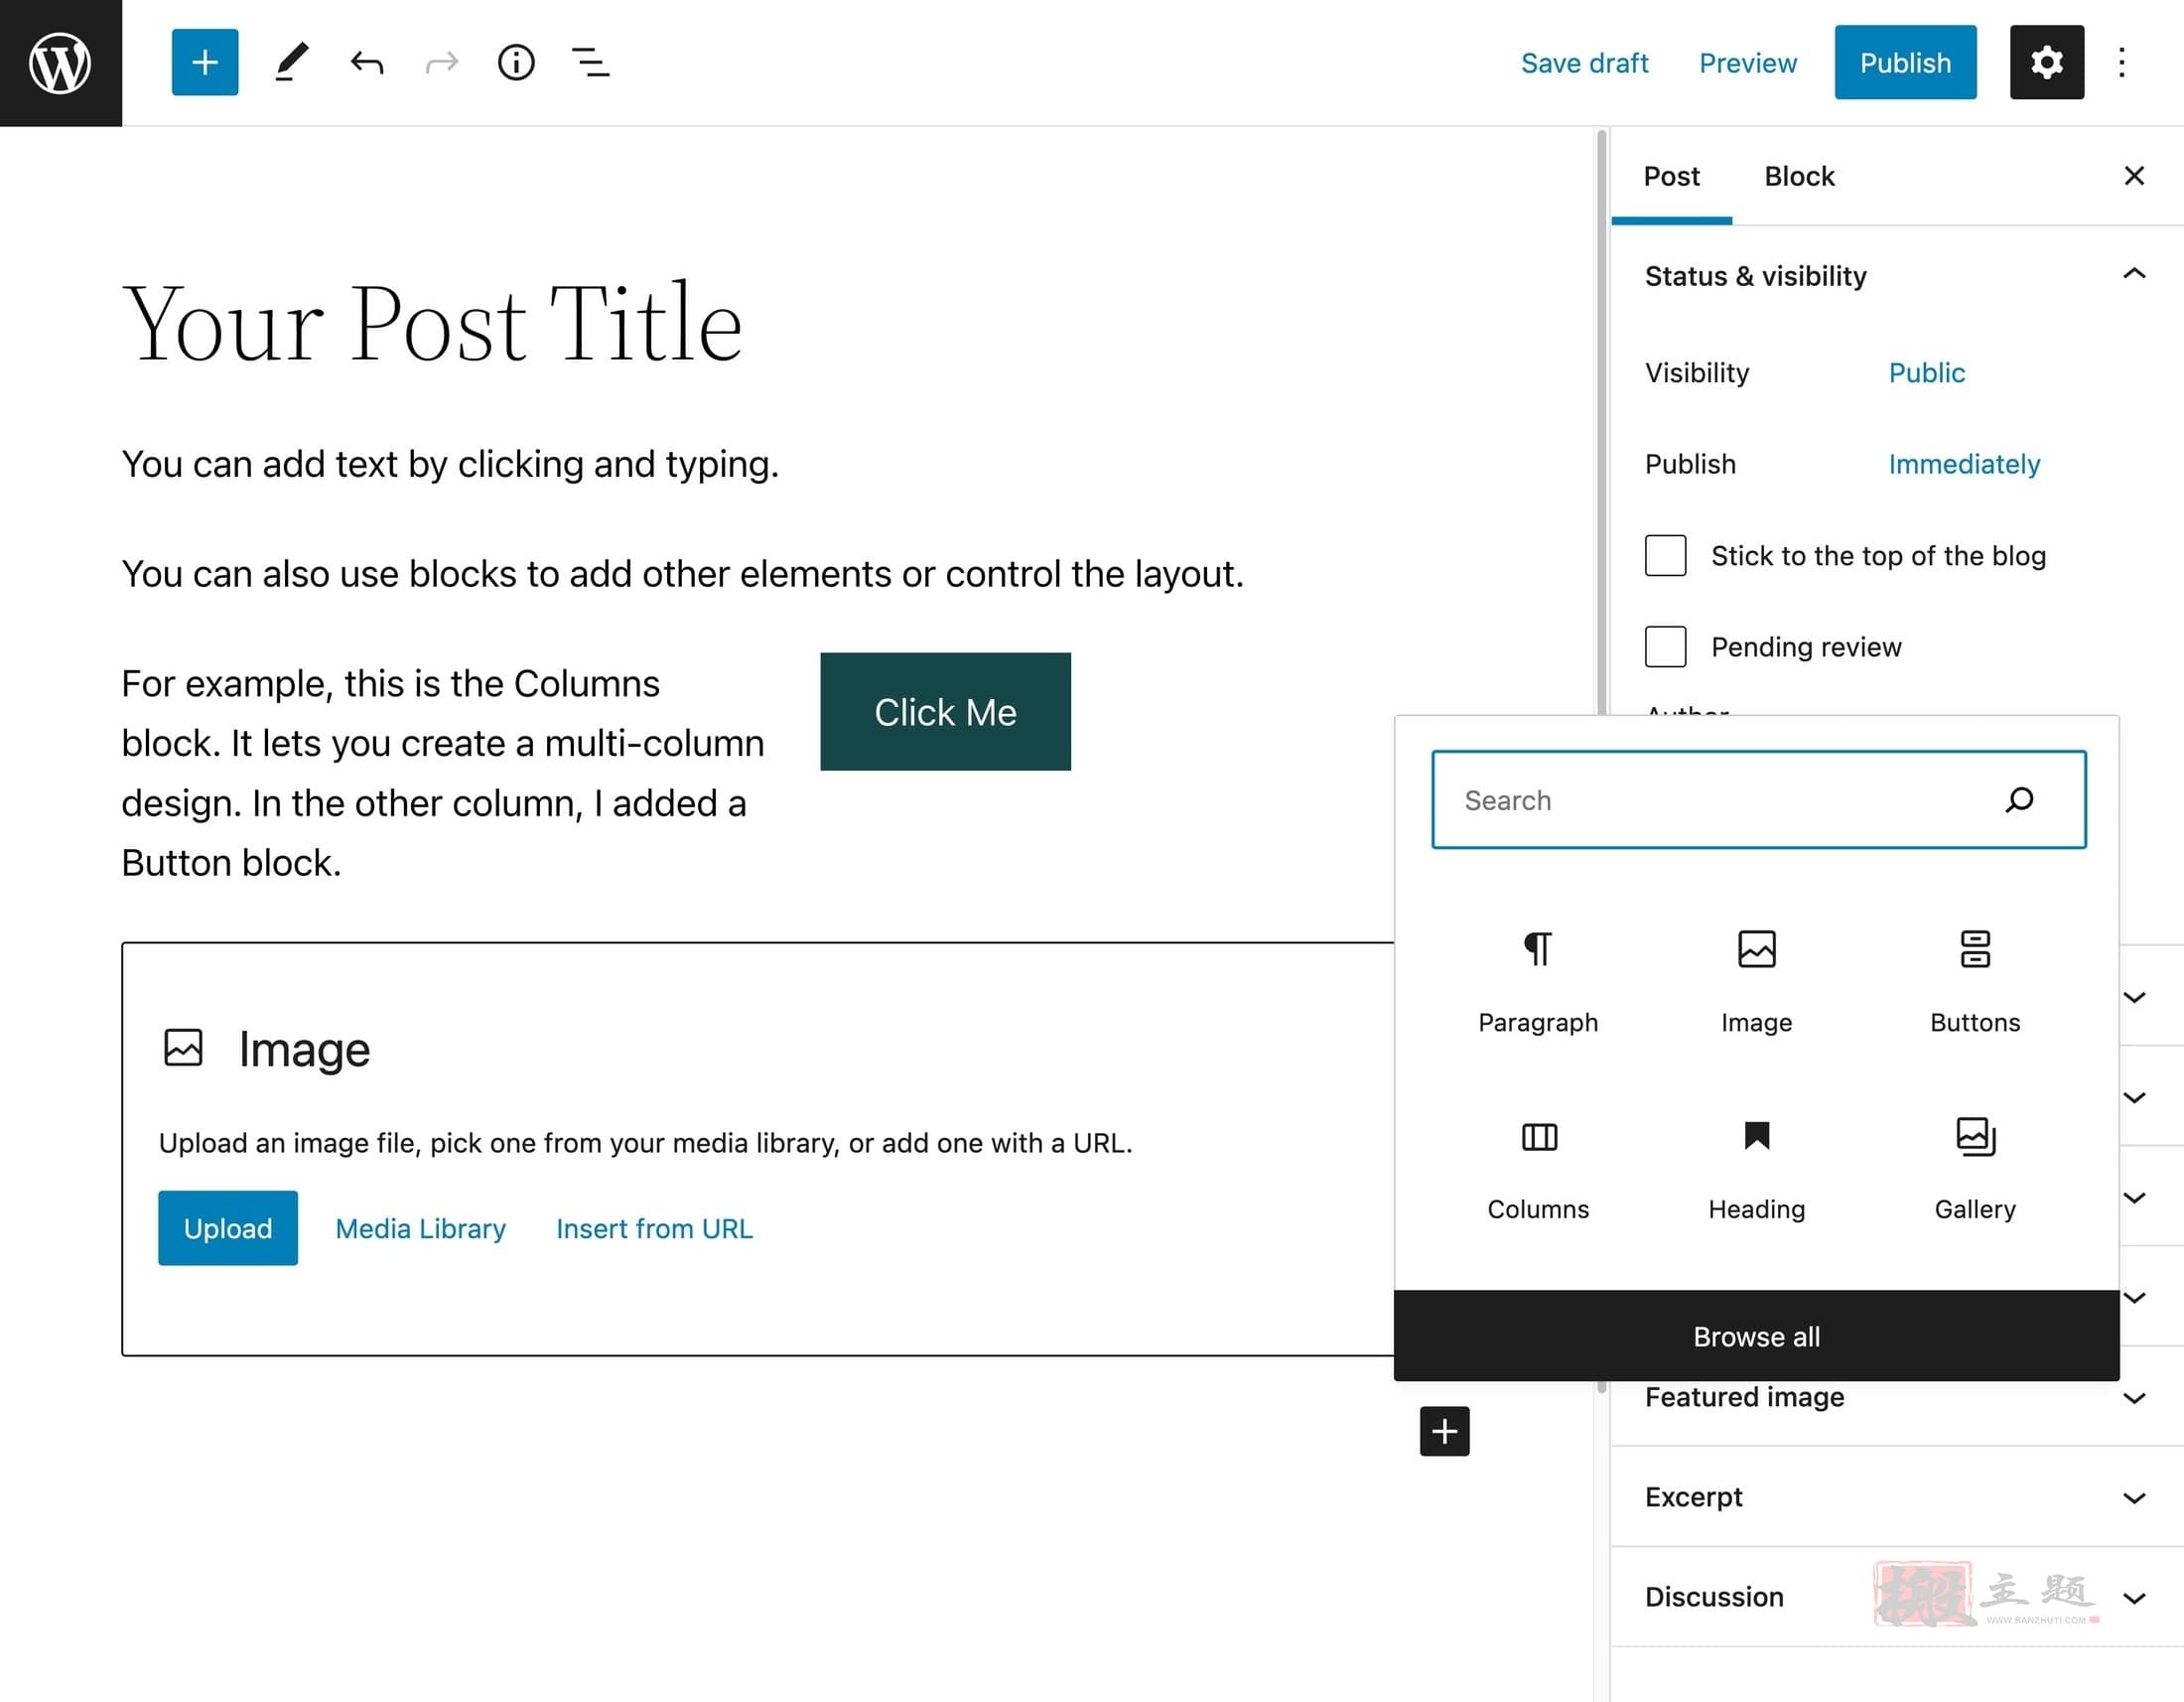Screen dimensions: 2184x1702
Task: Expand the Discussion panel
Action: pyautogui.click(x=1897, y=1597)
